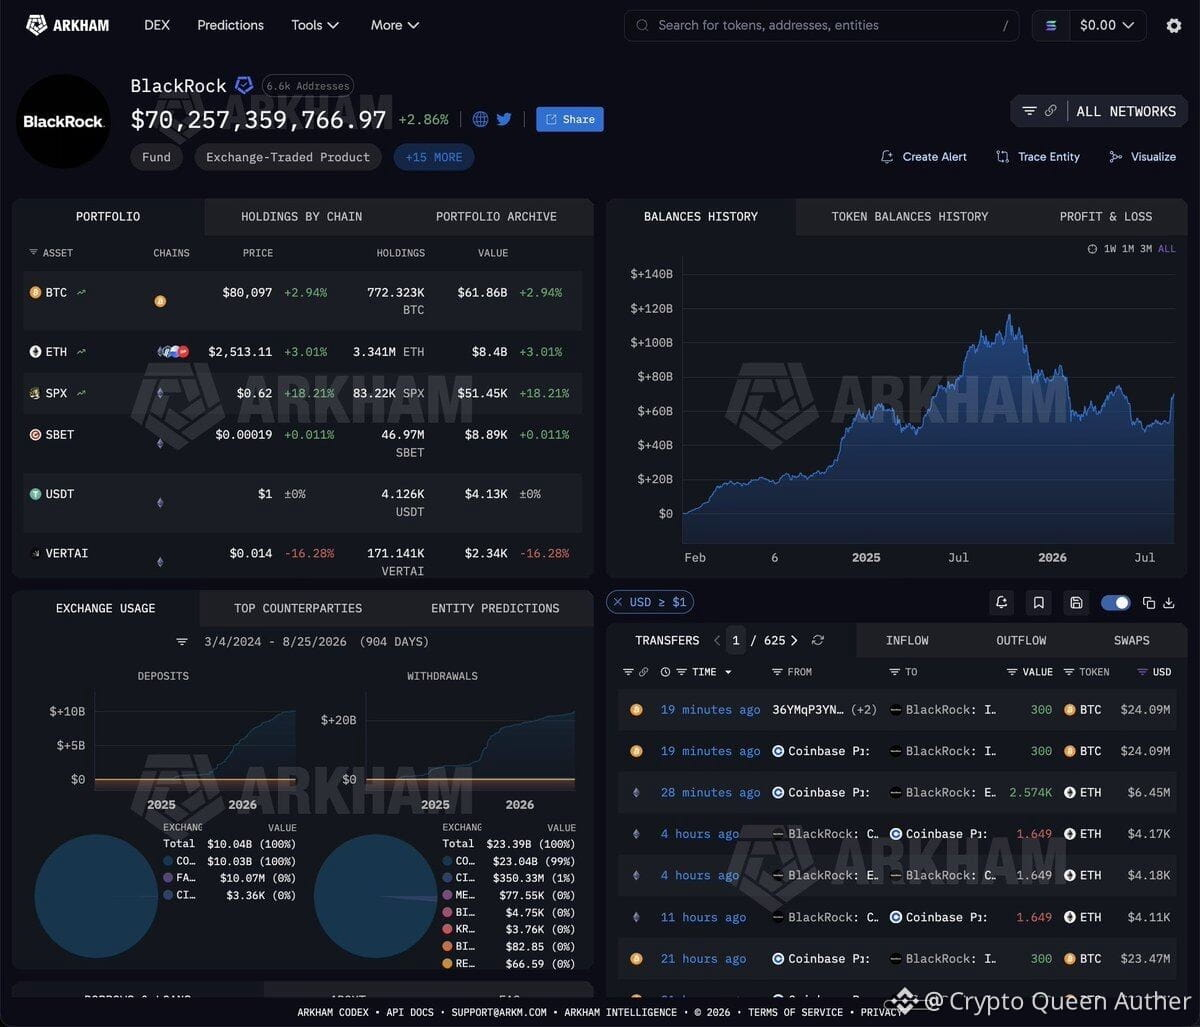Open Predictions in the top nav
1200x1027 pixels.
pos(231,25)
